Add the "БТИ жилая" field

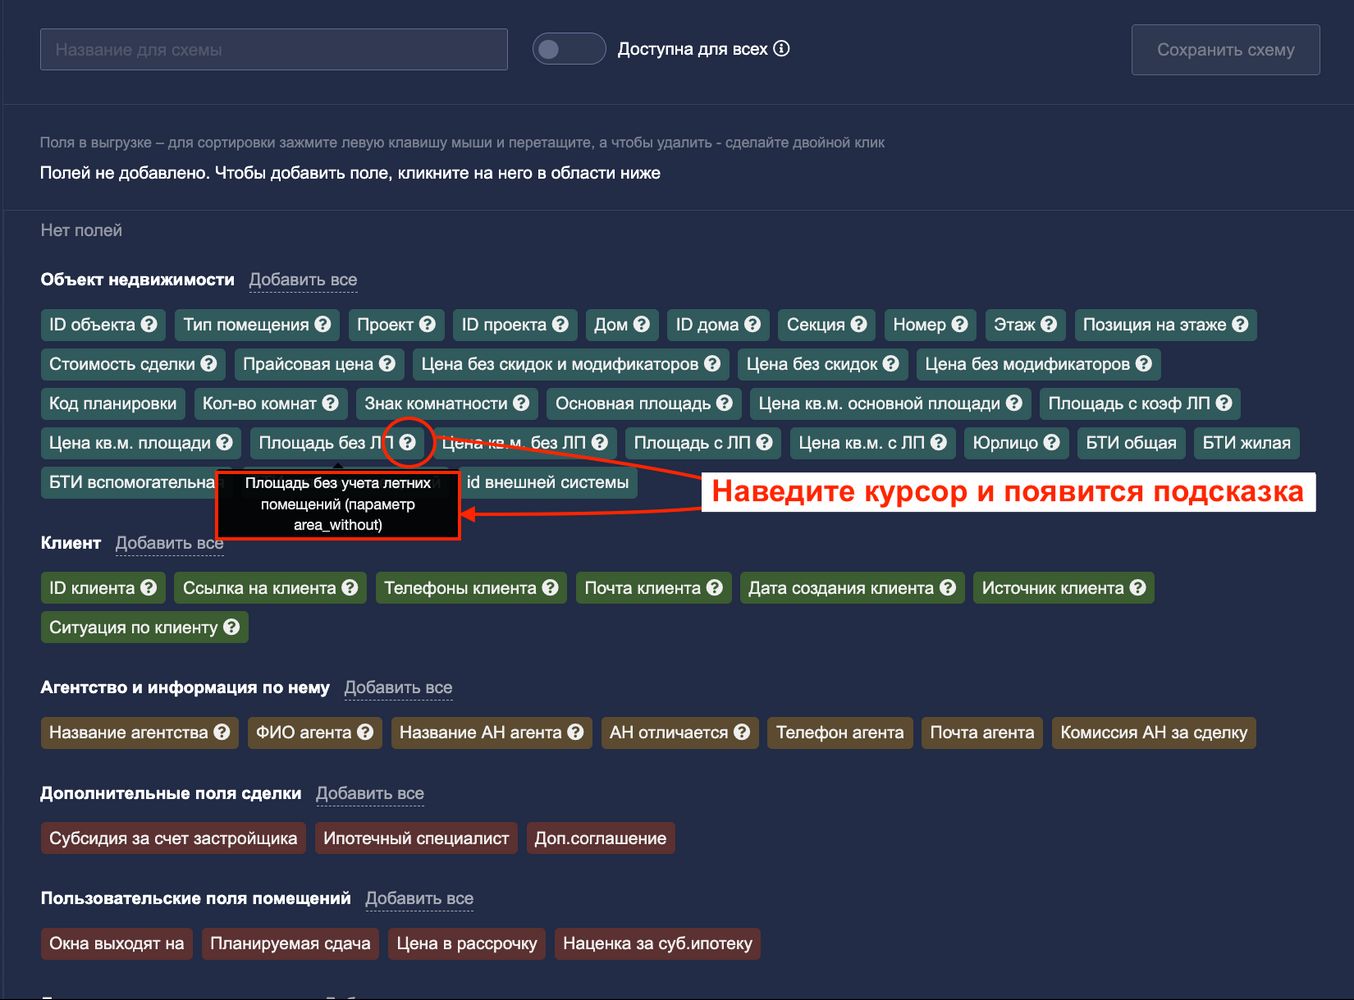click(1247, 442)
